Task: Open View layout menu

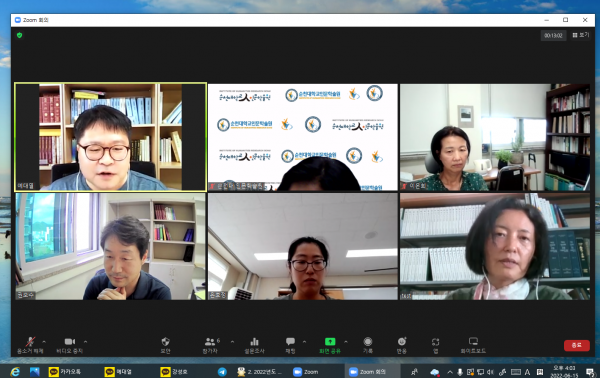Action: [580, 35]
